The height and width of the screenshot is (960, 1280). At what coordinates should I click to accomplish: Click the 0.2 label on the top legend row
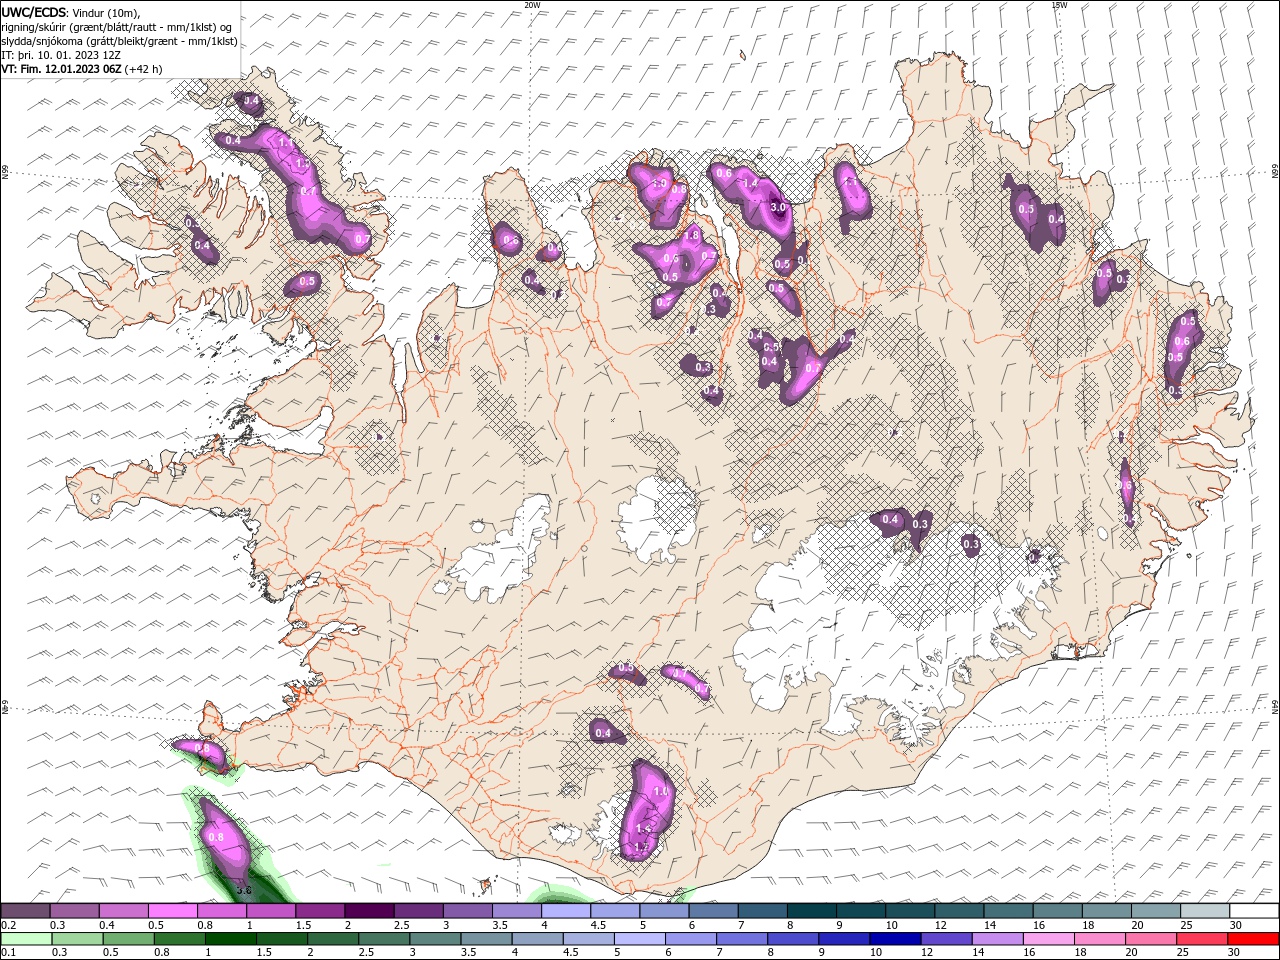tap(8, 925)
